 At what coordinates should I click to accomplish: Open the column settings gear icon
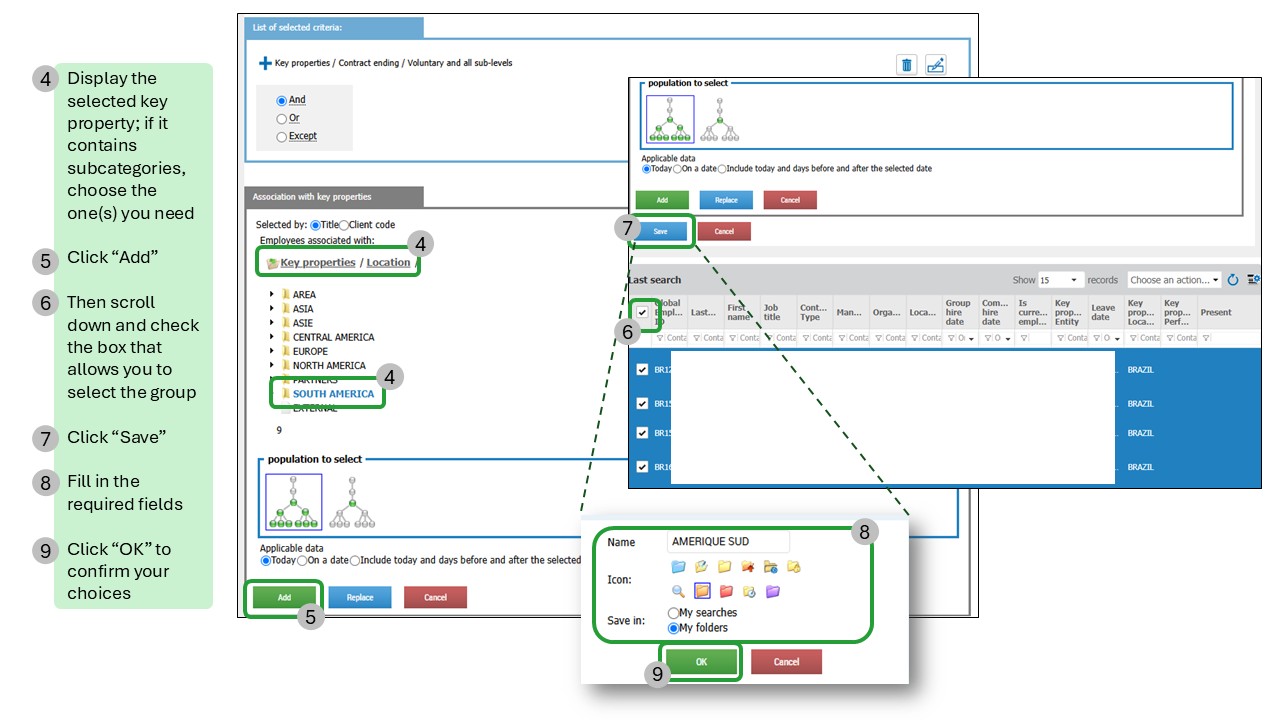[x=1253, y=280]
